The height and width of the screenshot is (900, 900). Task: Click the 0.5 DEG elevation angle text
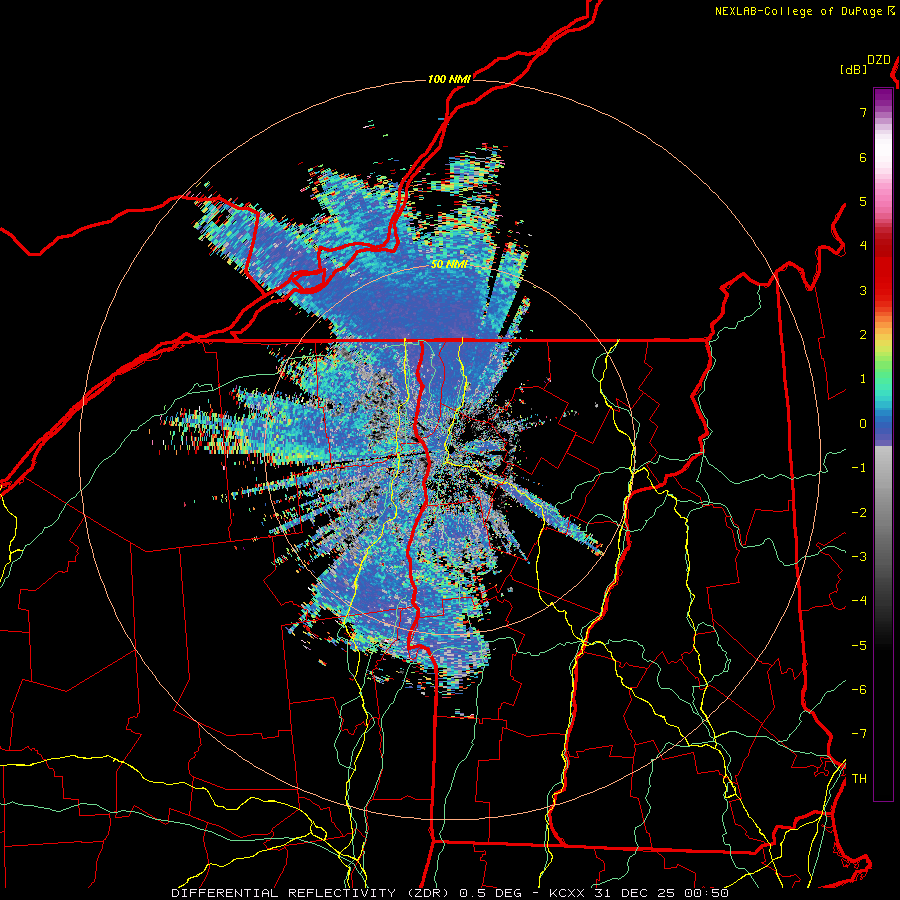(x=490, y=893)
